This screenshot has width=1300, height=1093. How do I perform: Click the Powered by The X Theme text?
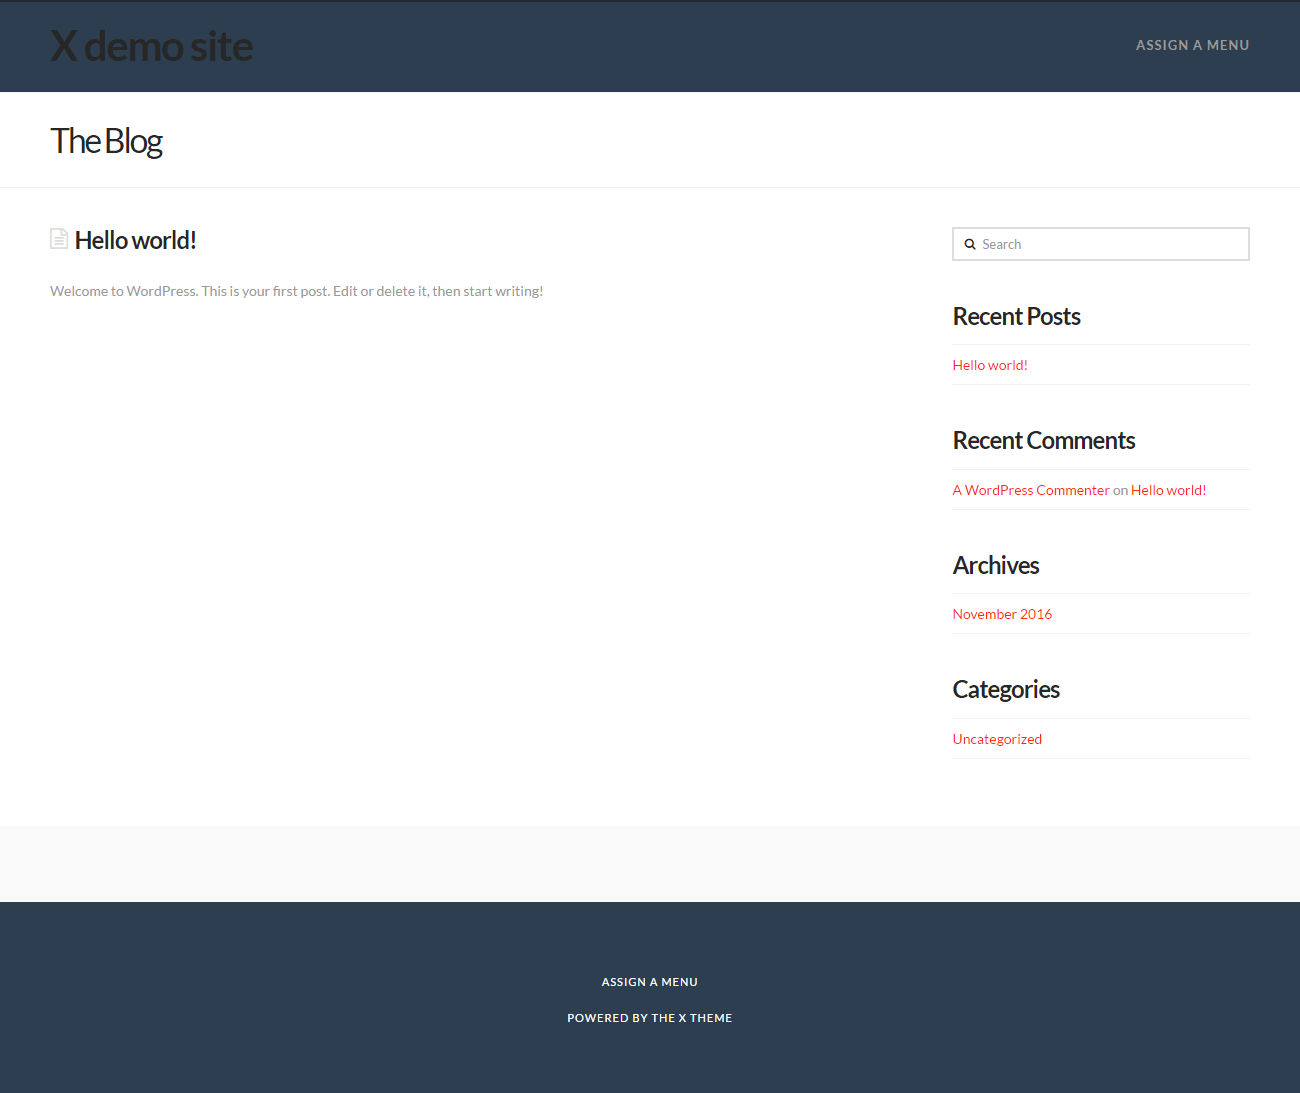point(650,1018)
